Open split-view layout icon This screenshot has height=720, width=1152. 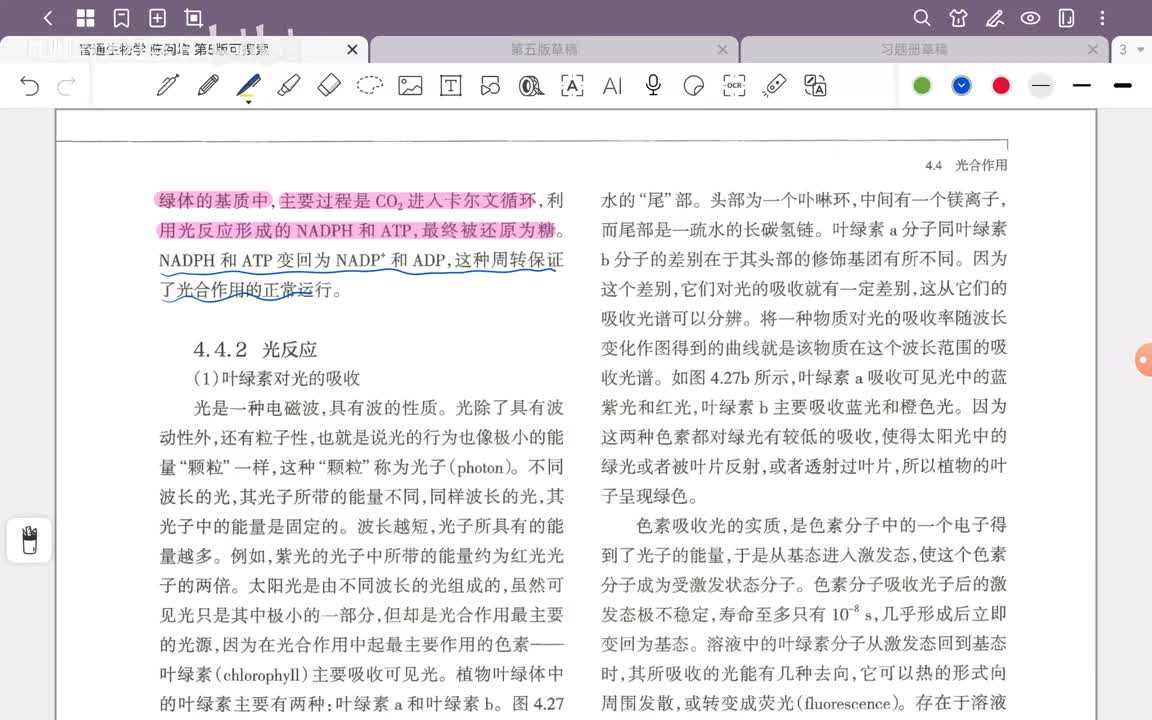tap(1066, 18)
